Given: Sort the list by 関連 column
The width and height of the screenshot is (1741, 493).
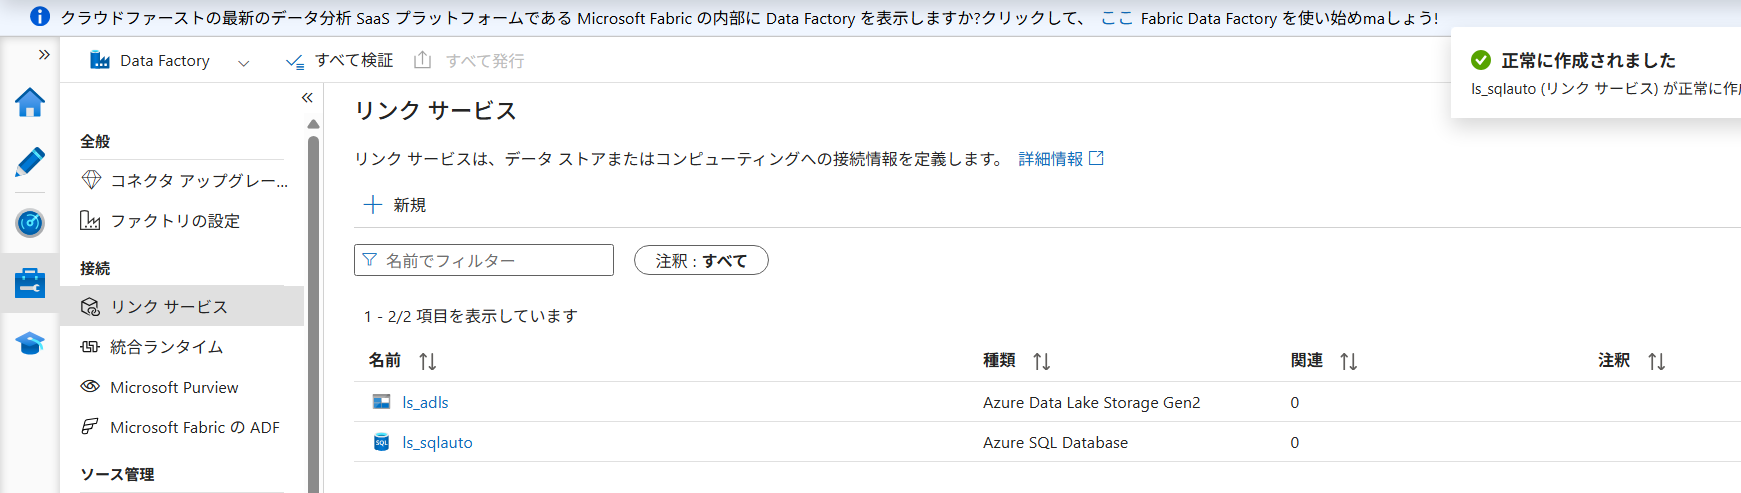Looking at the screenshot, I should pos(1348,361).
